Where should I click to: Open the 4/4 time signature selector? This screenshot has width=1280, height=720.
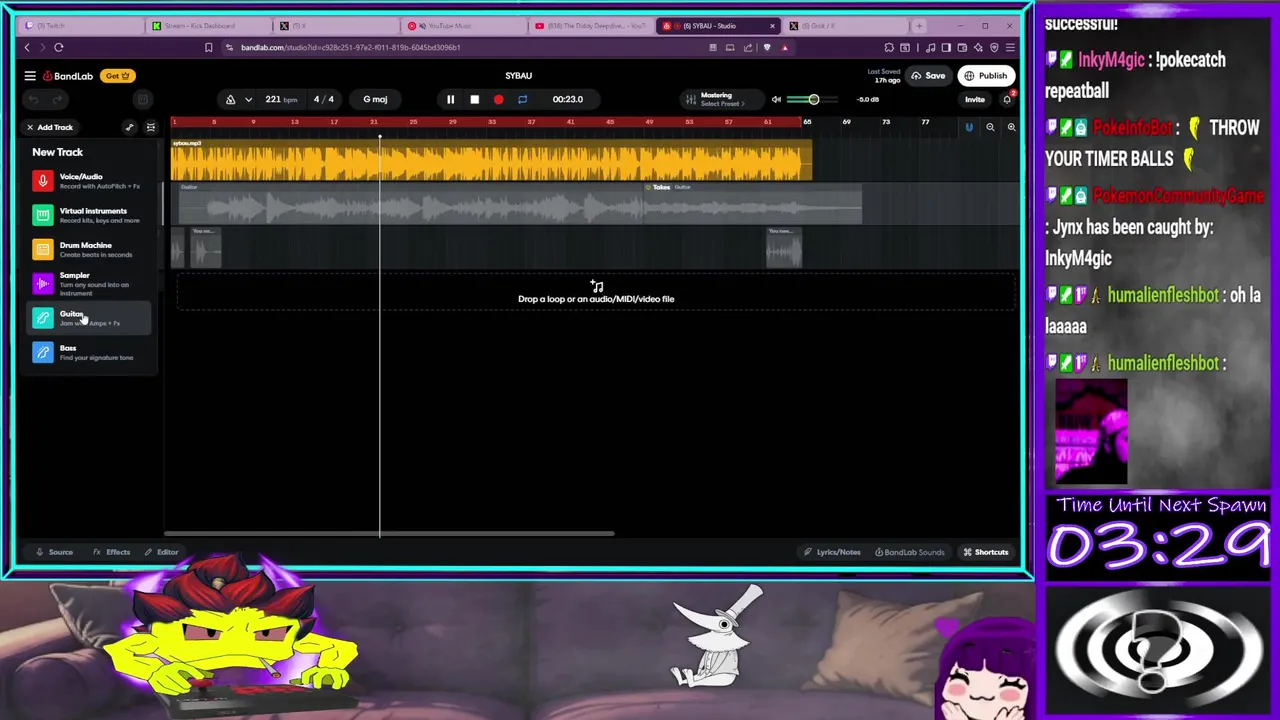point(324,99)
